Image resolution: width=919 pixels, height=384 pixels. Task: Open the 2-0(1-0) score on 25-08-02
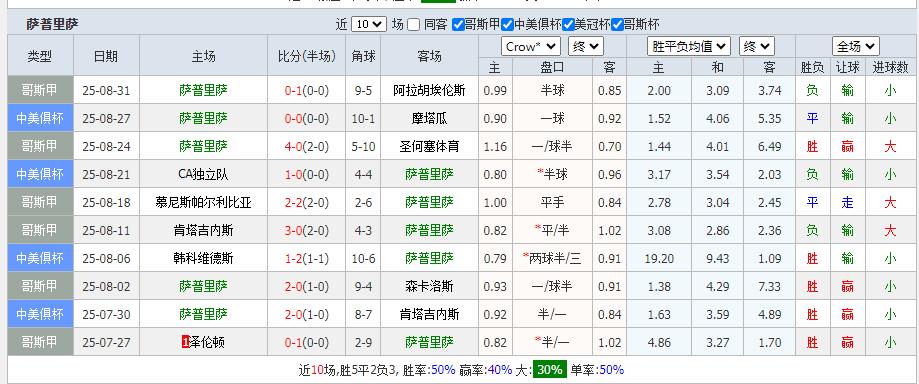point(307,287)
